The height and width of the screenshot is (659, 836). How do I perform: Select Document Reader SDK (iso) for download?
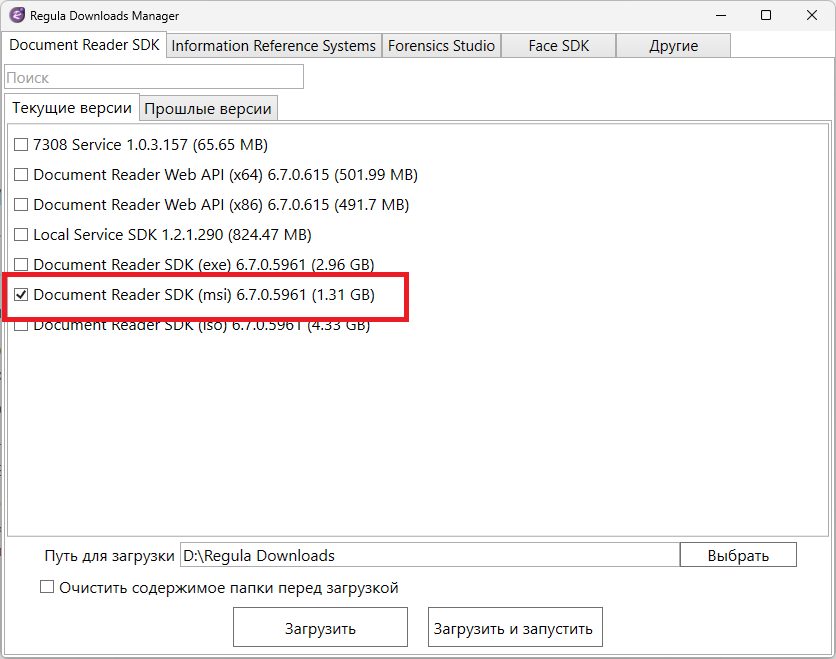pyautogui.click(x=20, y=324)
